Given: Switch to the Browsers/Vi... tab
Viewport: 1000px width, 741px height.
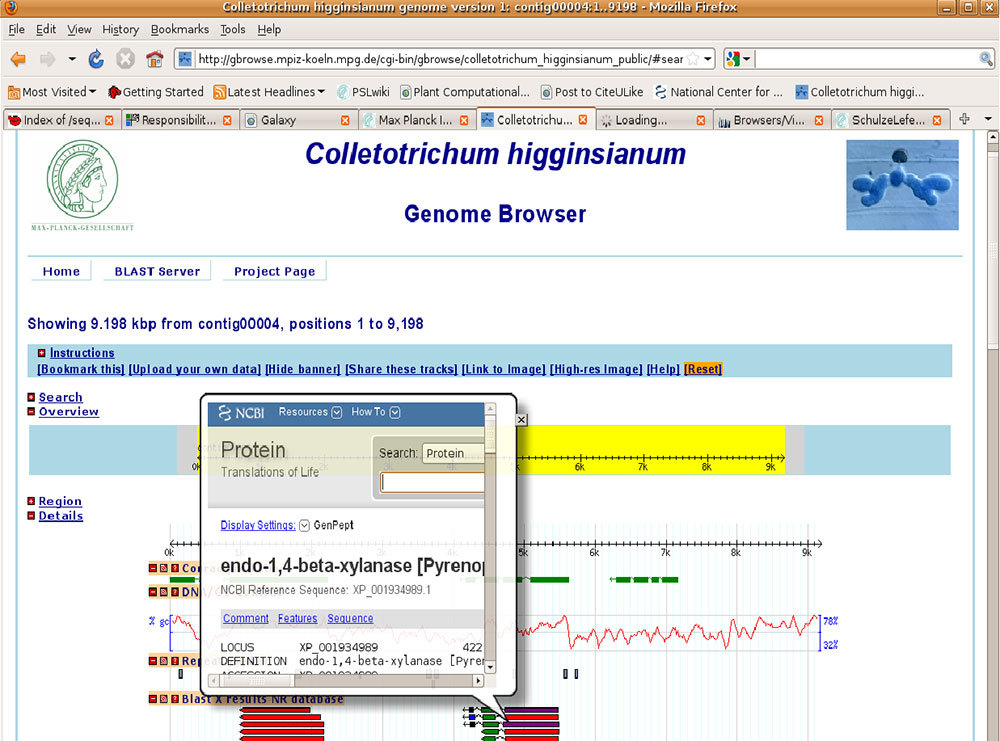Looking at the screenshot, I should click(770, 120).
